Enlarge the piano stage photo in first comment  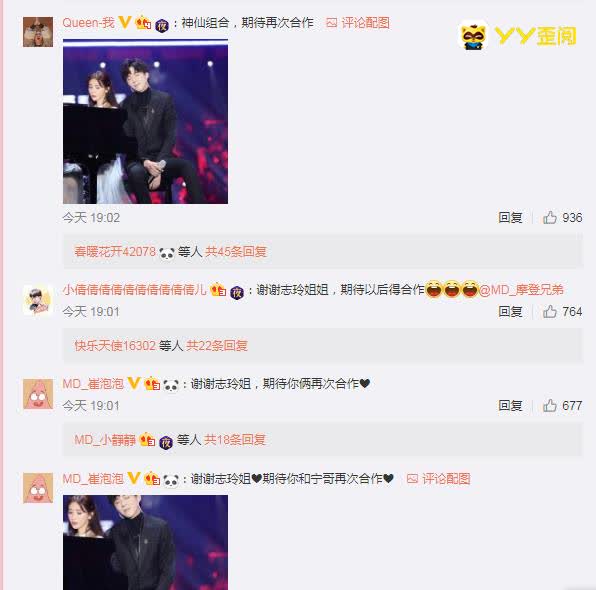146,121
